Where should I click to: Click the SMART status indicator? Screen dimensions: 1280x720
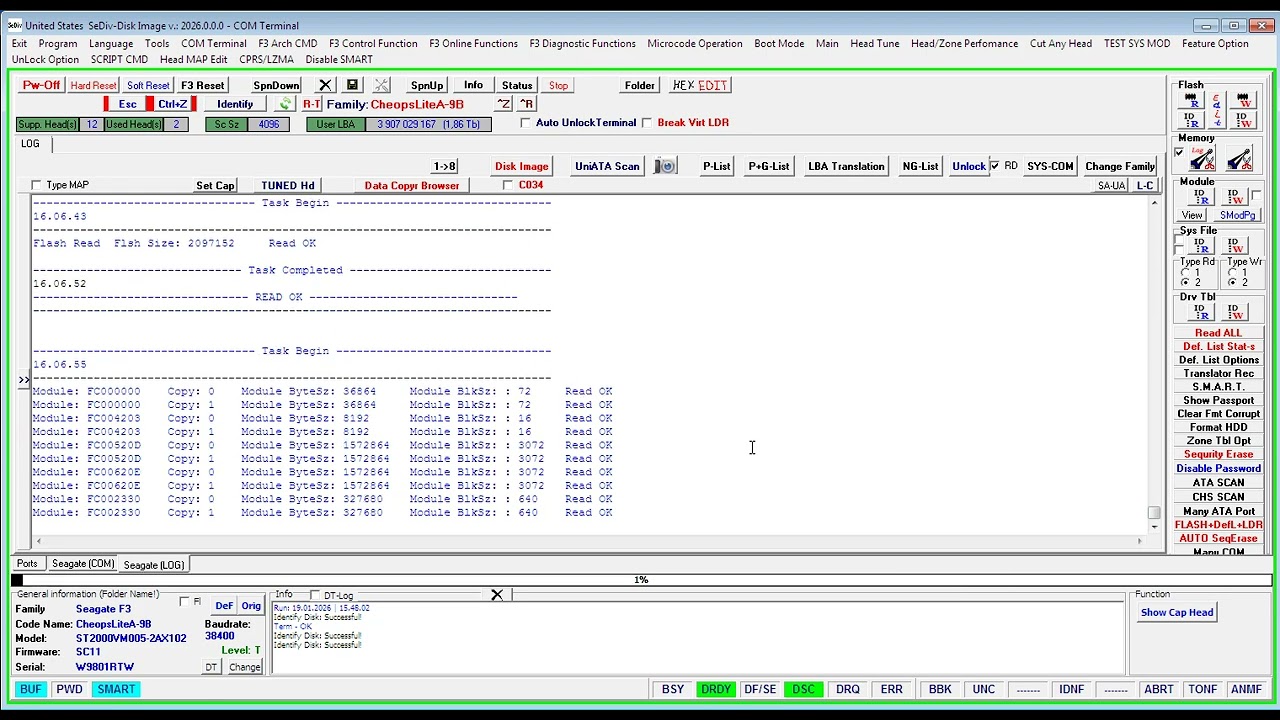(116, 689)
